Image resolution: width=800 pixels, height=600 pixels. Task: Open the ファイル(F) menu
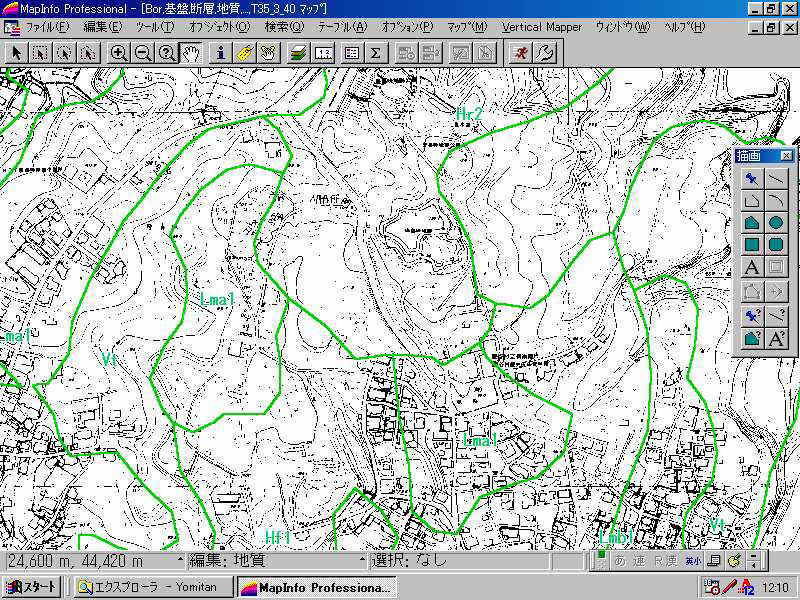pyautogui.click(x=47, y=26)
